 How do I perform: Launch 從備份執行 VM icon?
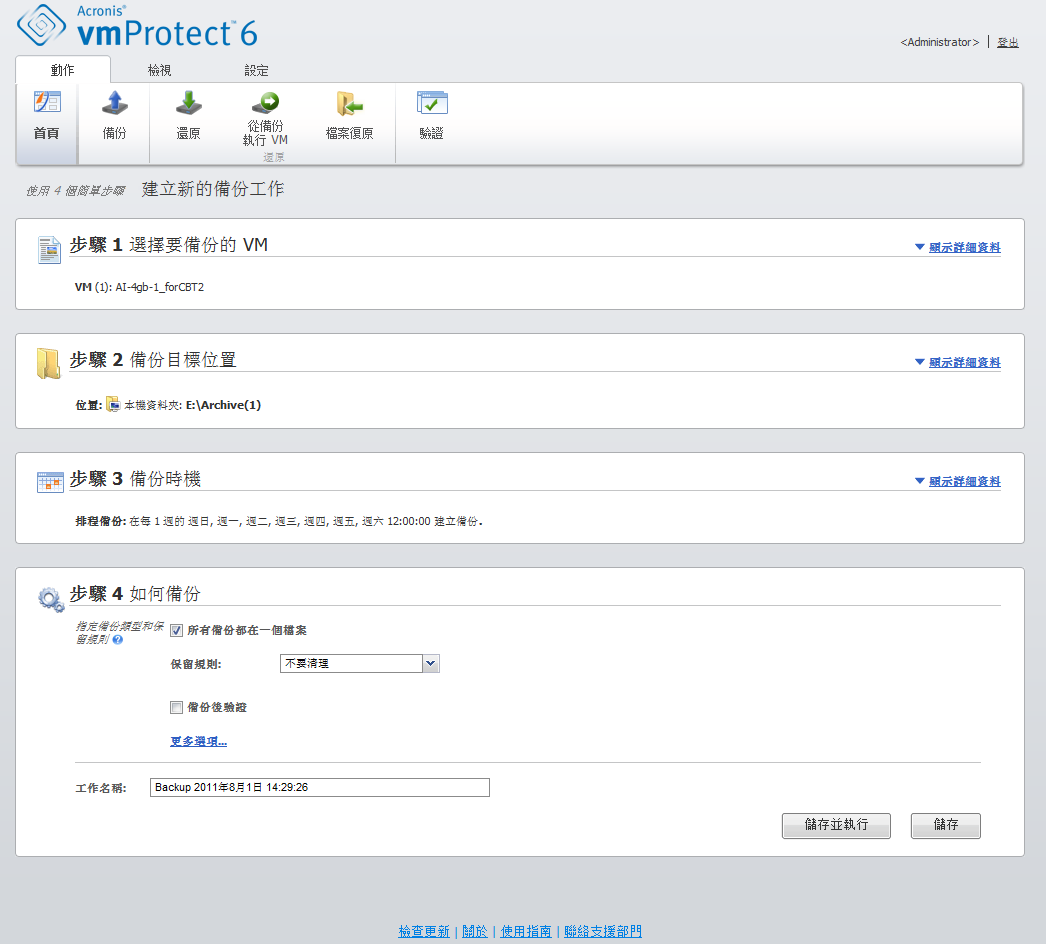click(265, 104)
